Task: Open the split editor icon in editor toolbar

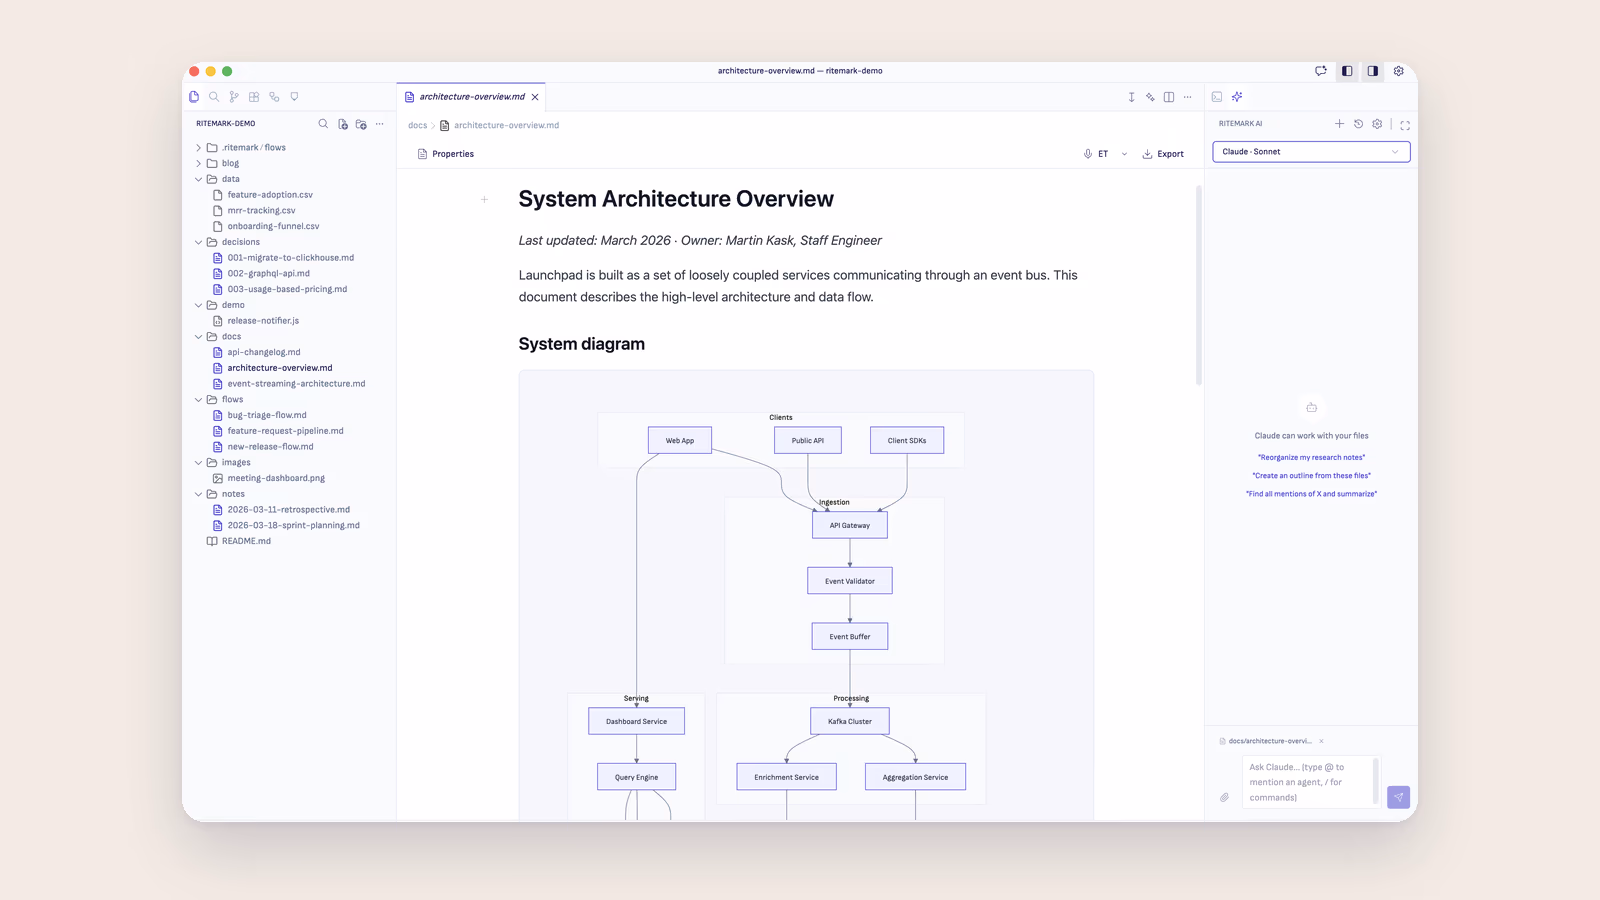Action: tap(1169, 97)
